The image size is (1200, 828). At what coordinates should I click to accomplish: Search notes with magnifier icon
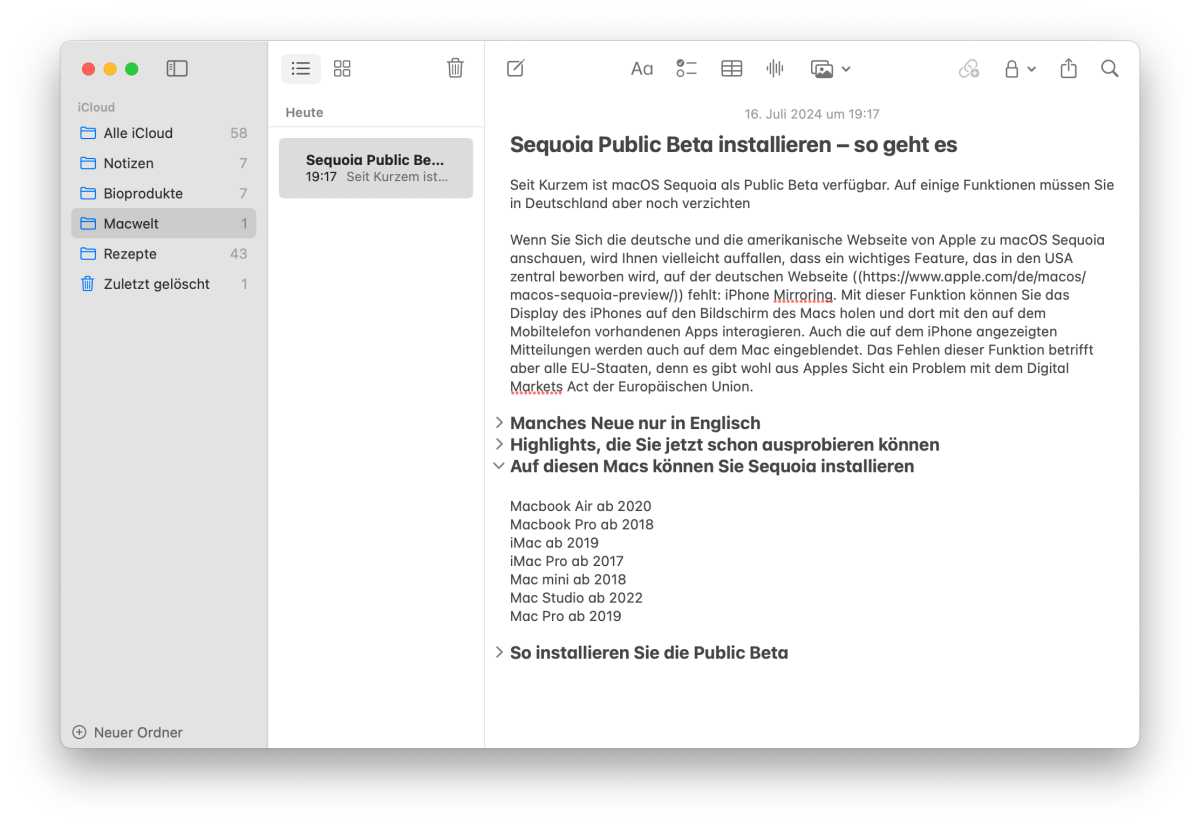click(x=1110, y=69)
